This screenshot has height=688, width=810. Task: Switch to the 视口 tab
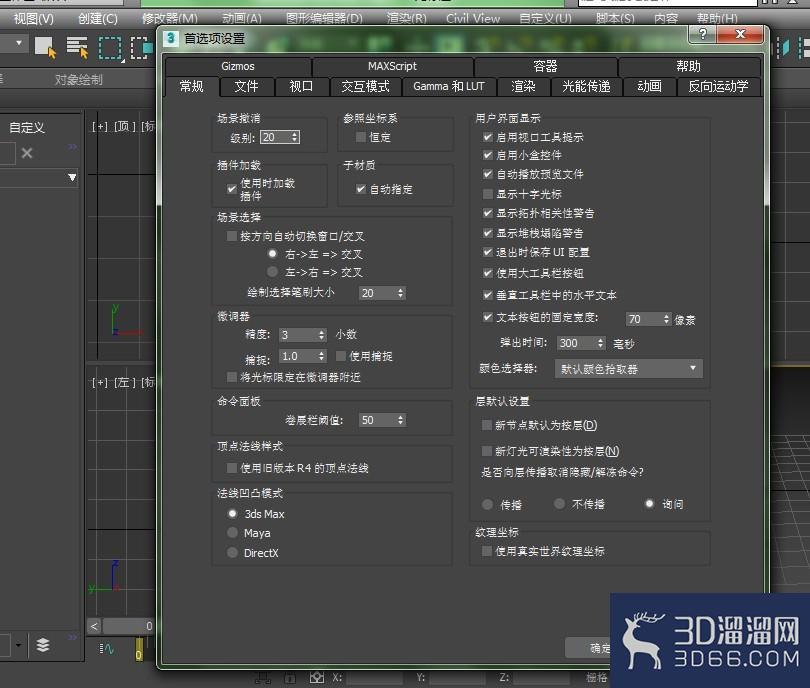(301, 86)
